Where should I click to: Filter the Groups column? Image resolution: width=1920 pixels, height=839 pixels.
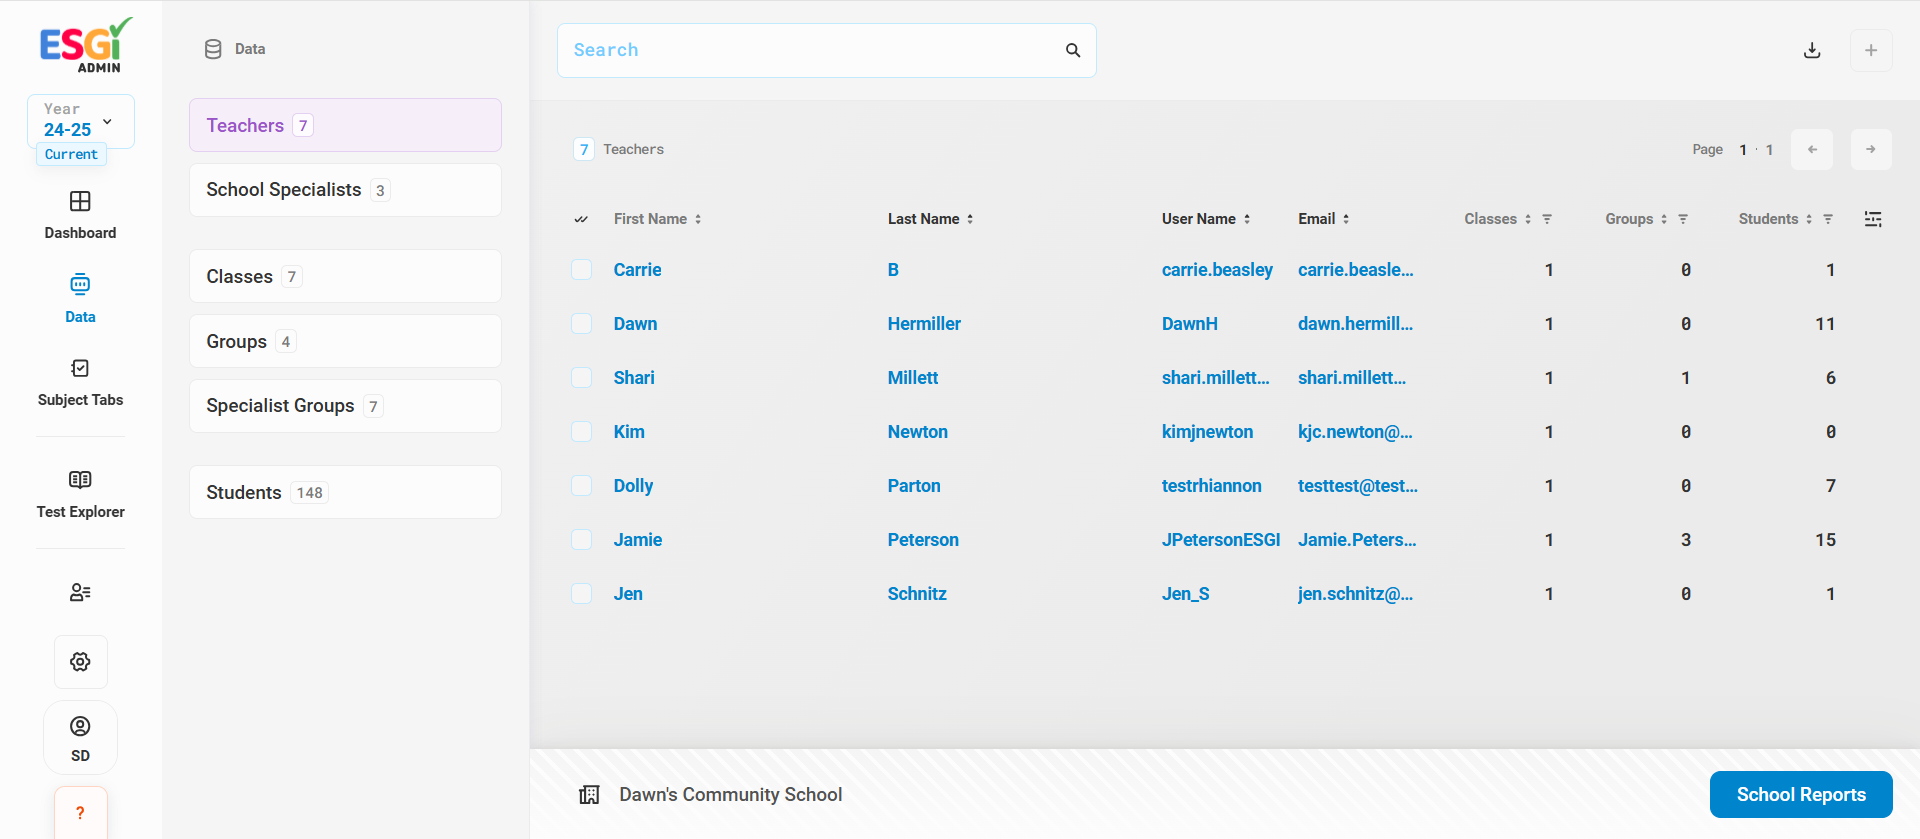[x=1683, y=219]
